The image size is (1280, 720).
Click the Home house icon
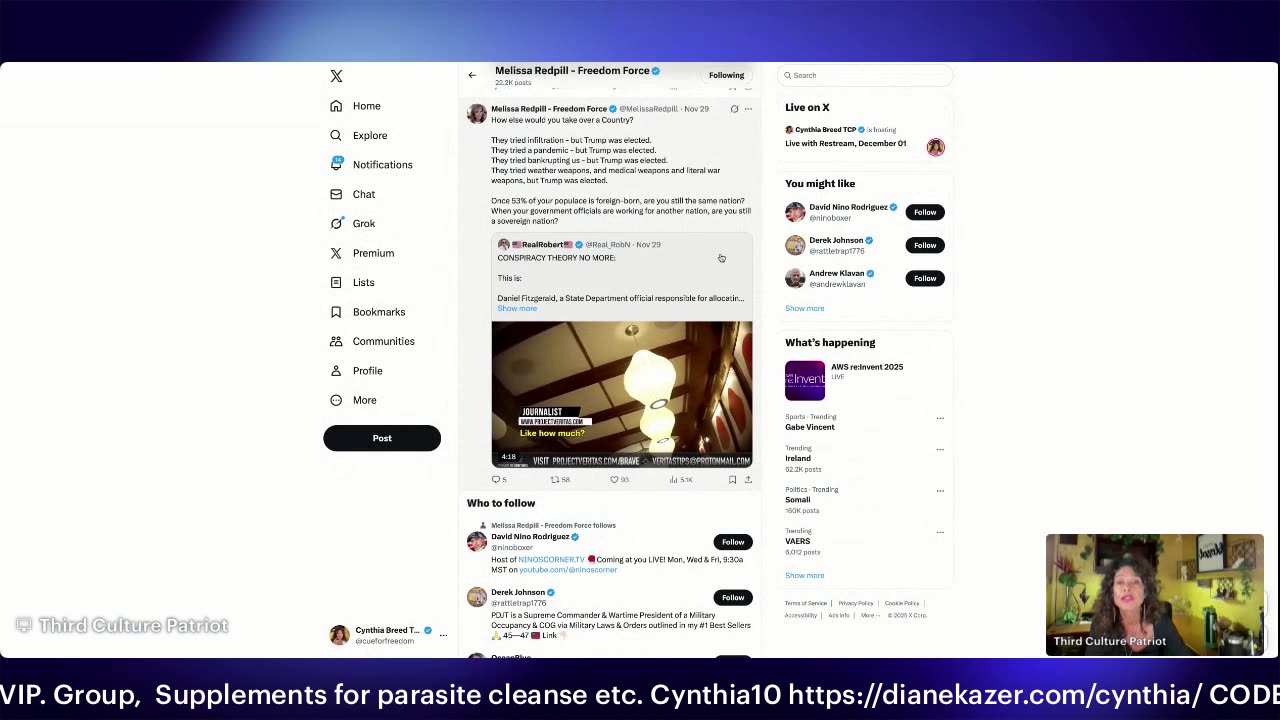click(x=336, y=106)
